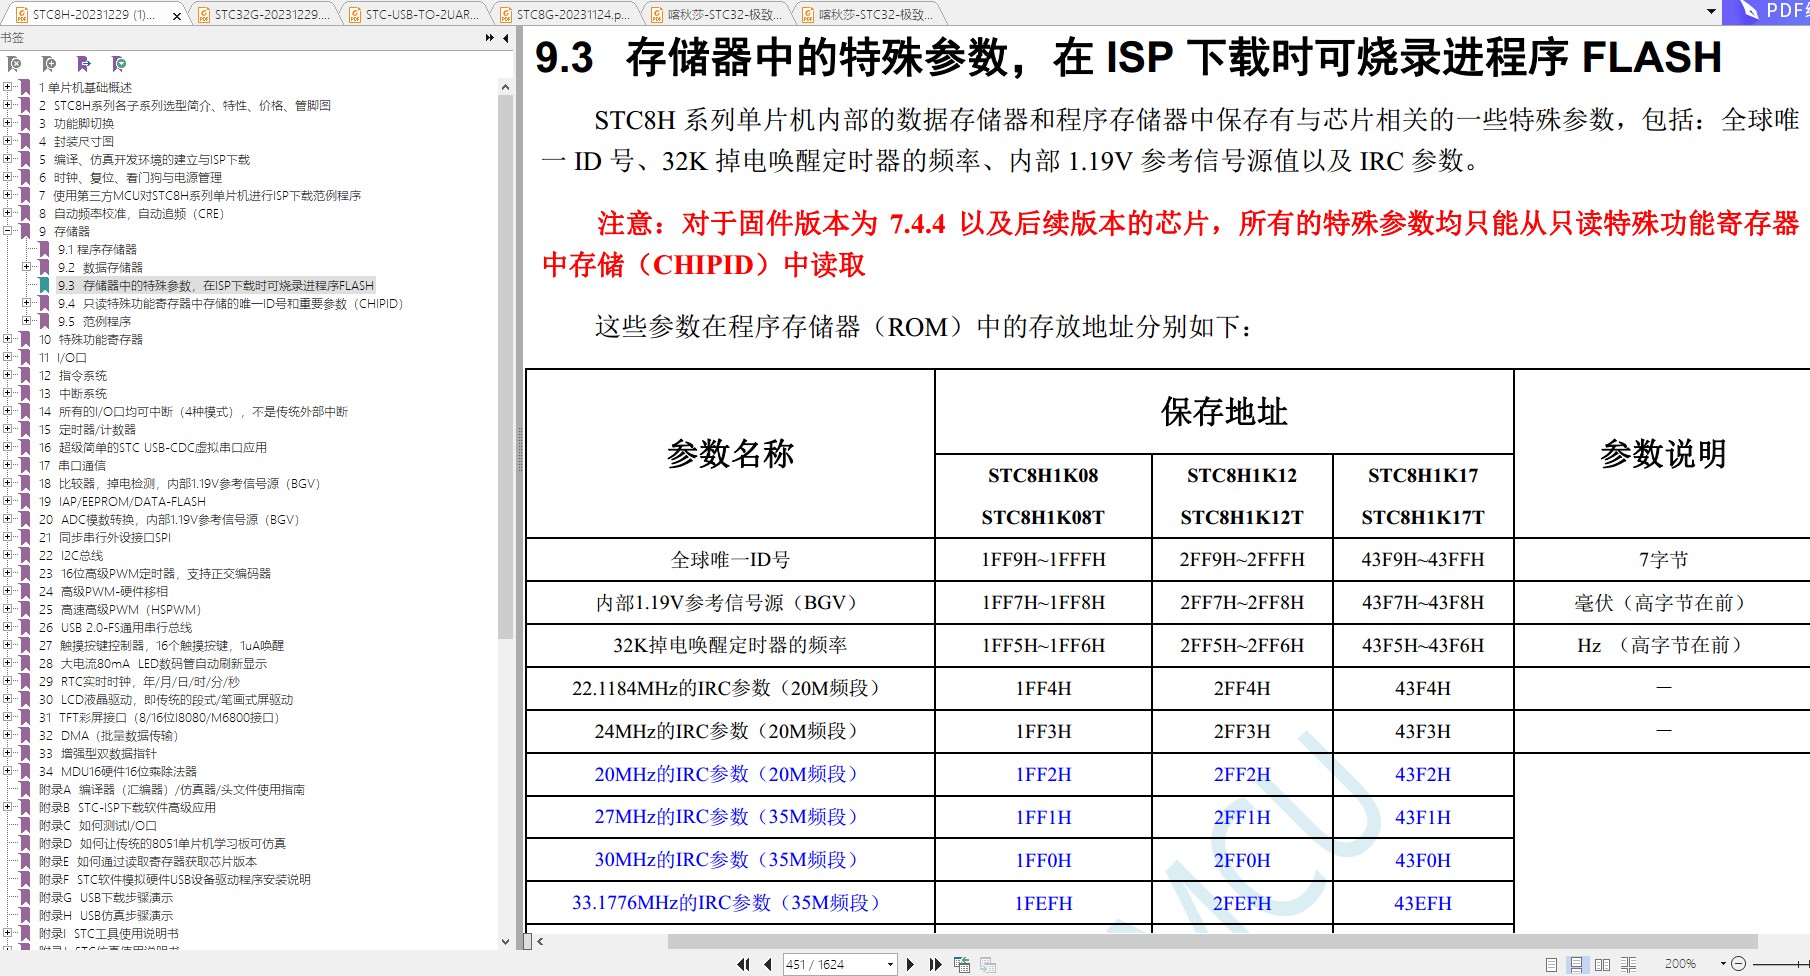Click the zoom slider track
The width and height of the screenshot is (1810, 976).
(x=1782, y=964)
